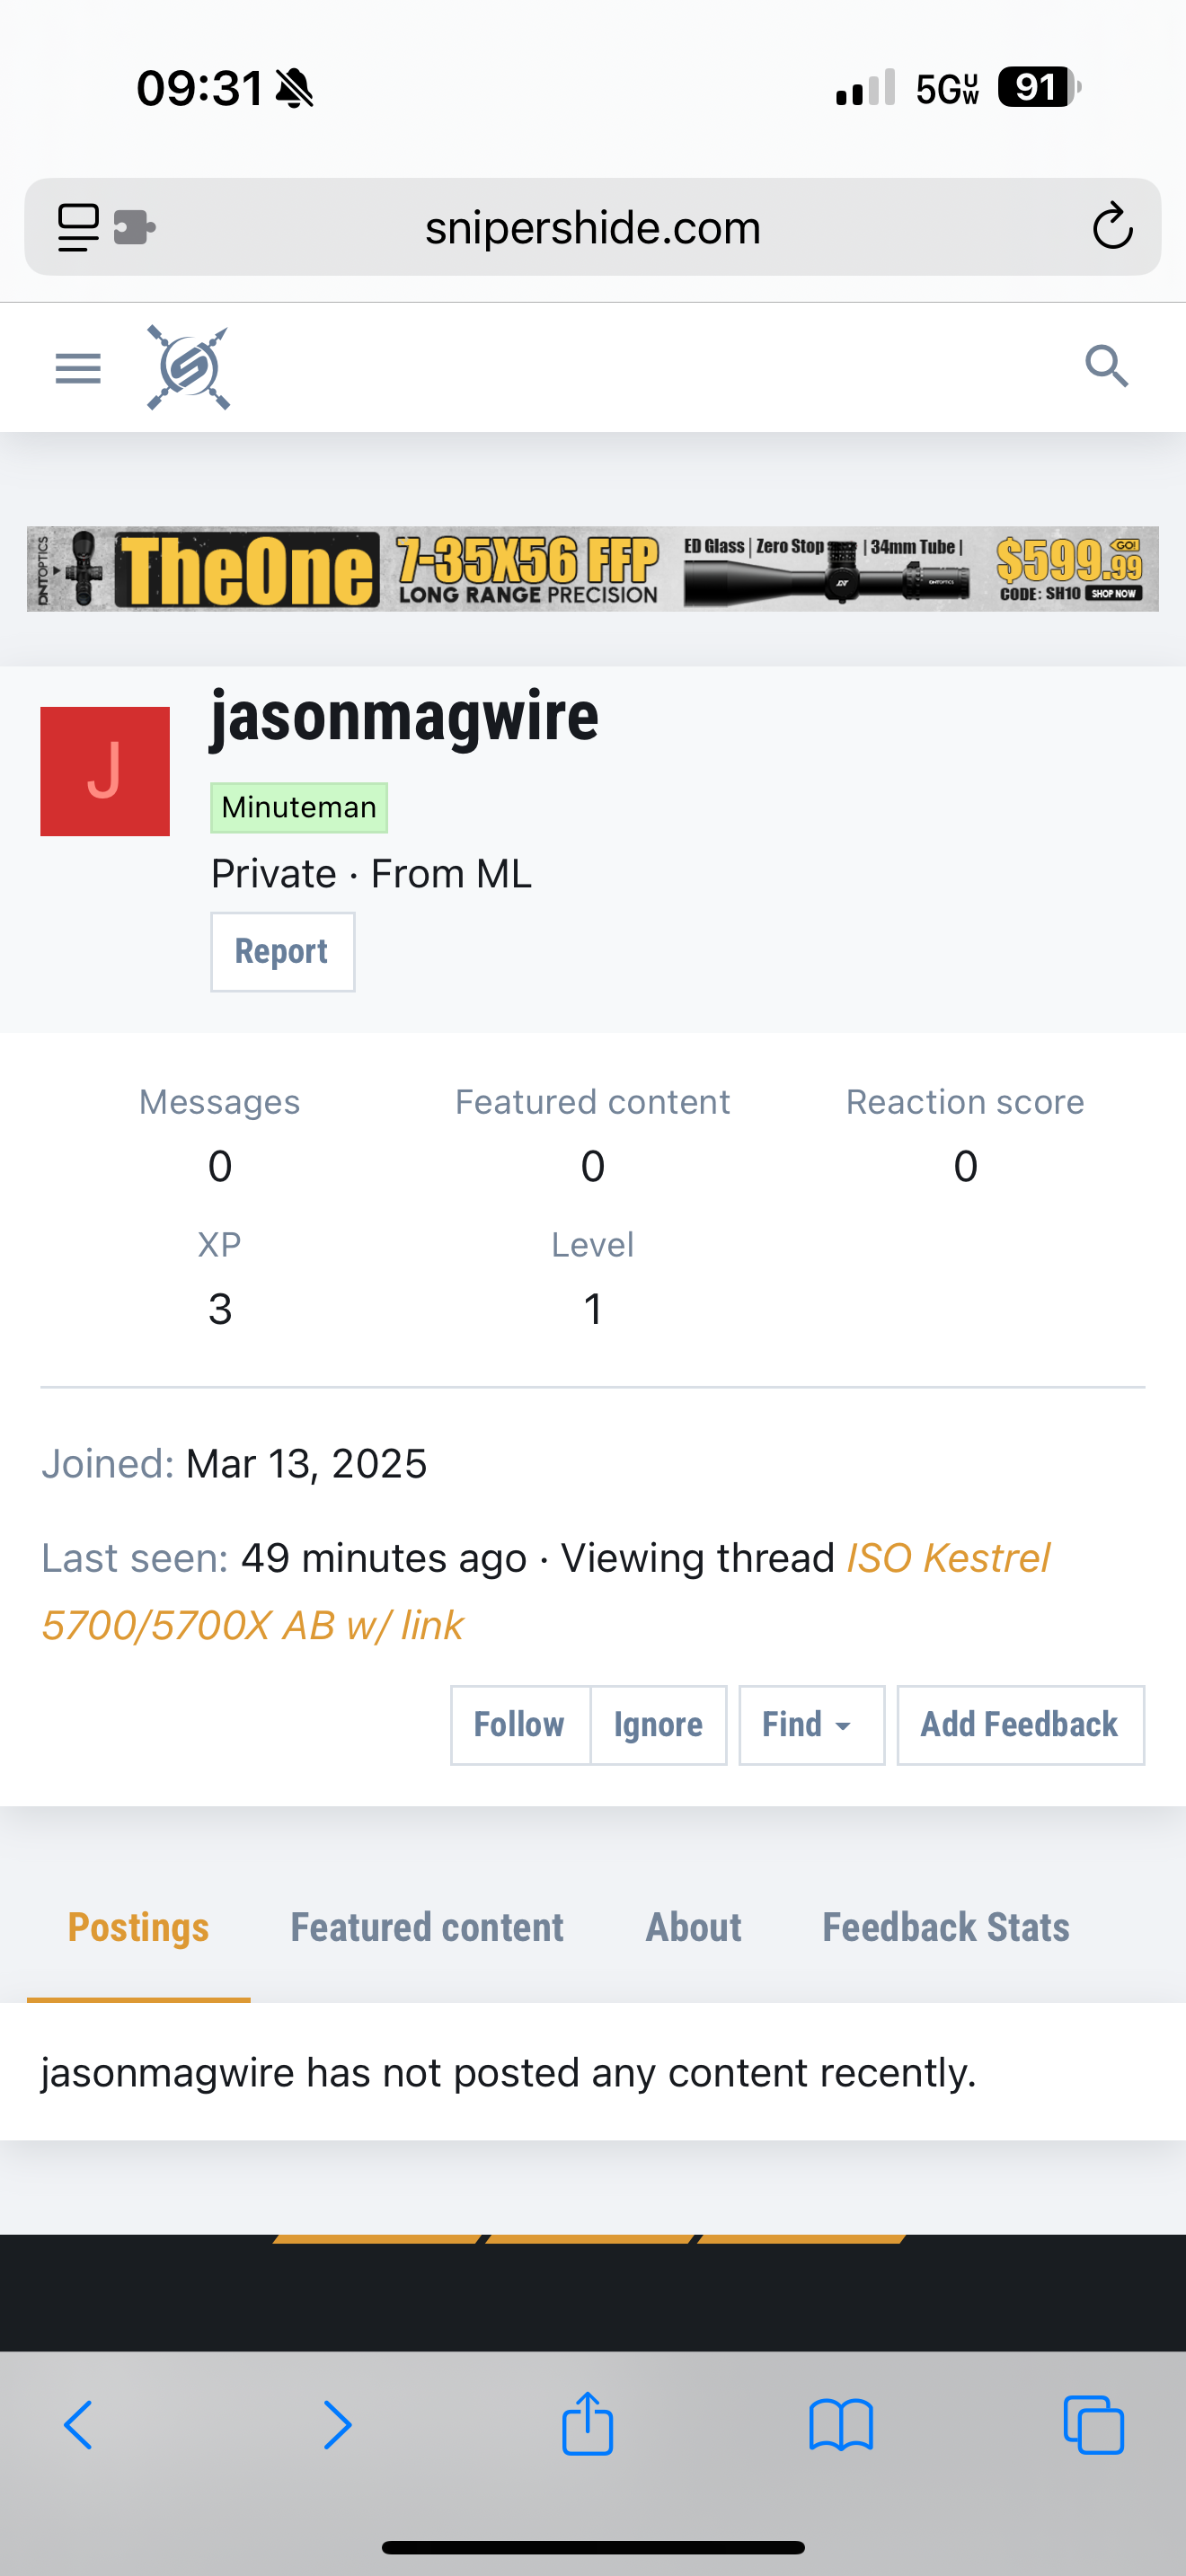Show all open Safari tabs
Viewport: 1186px width, 2576px height.
click(1094, 2425)
